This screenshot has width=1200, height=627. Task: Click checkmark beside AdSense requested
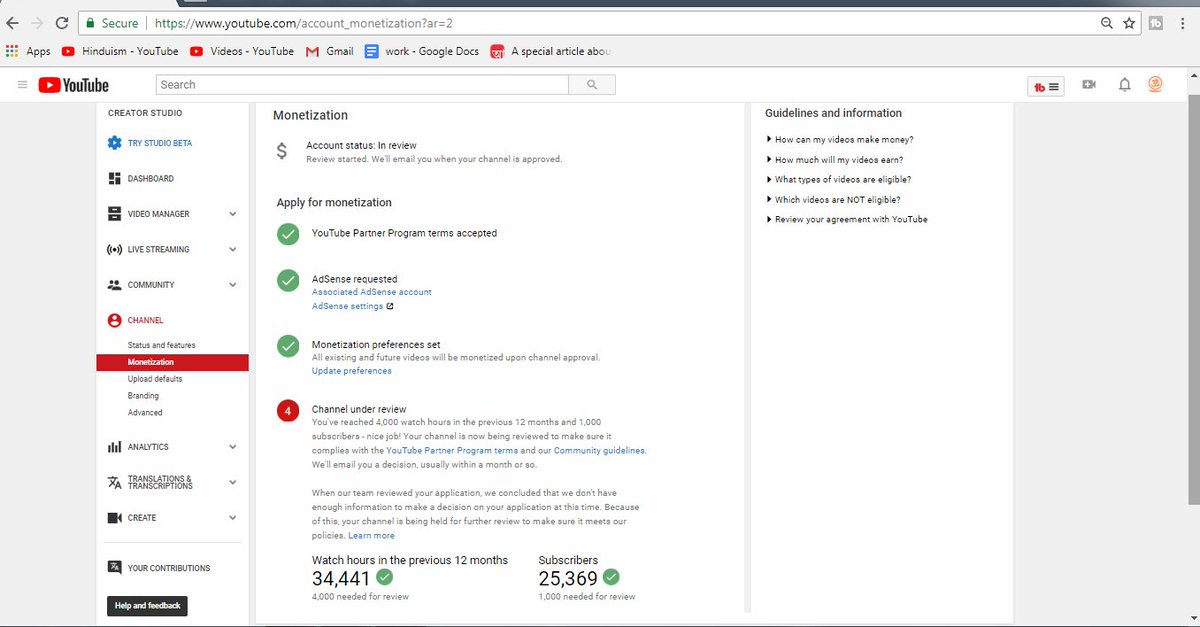[288, 280]
